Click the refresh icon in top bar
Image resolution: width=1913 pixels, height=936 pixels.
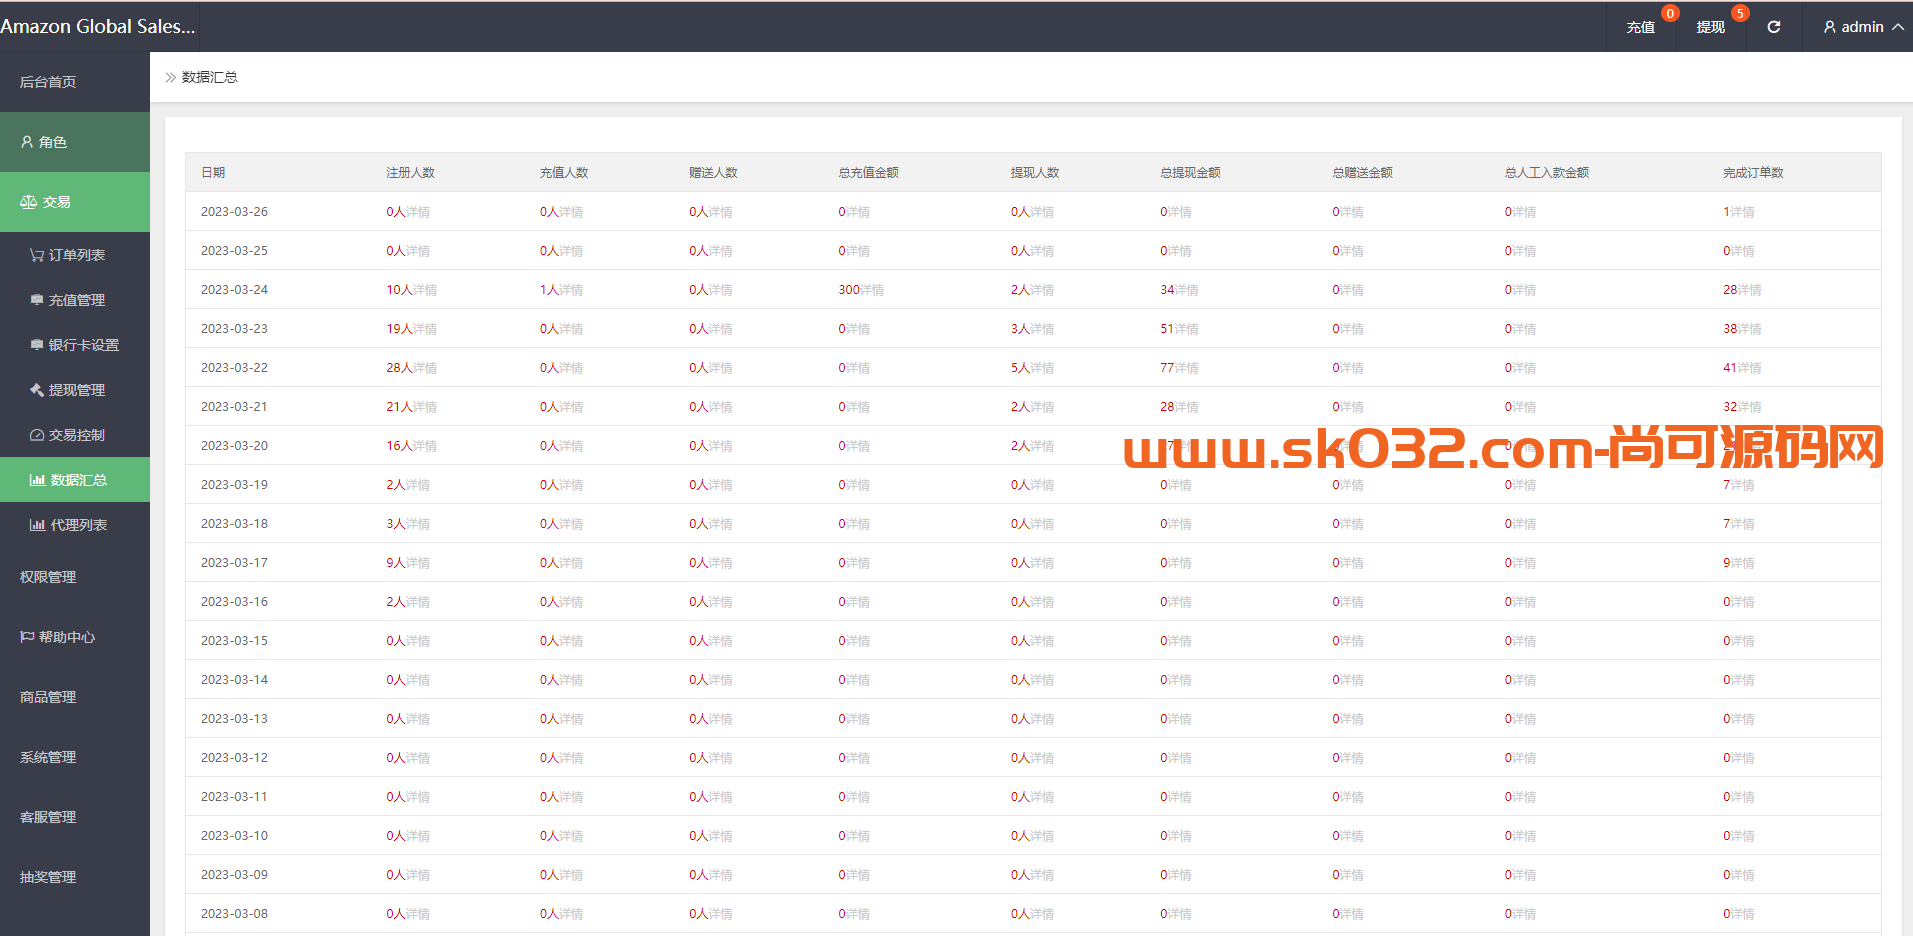[1773, 27]
